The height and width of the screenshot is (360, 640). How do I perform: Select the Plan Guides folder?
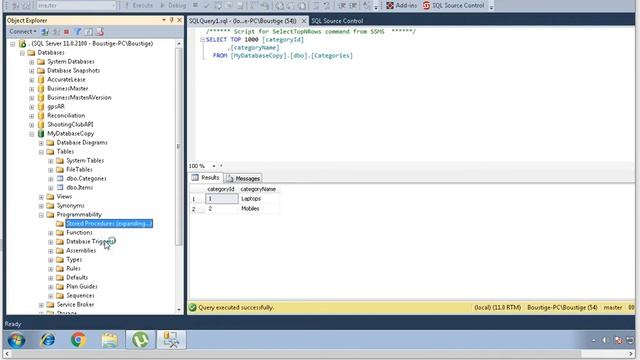pos(82,286)
